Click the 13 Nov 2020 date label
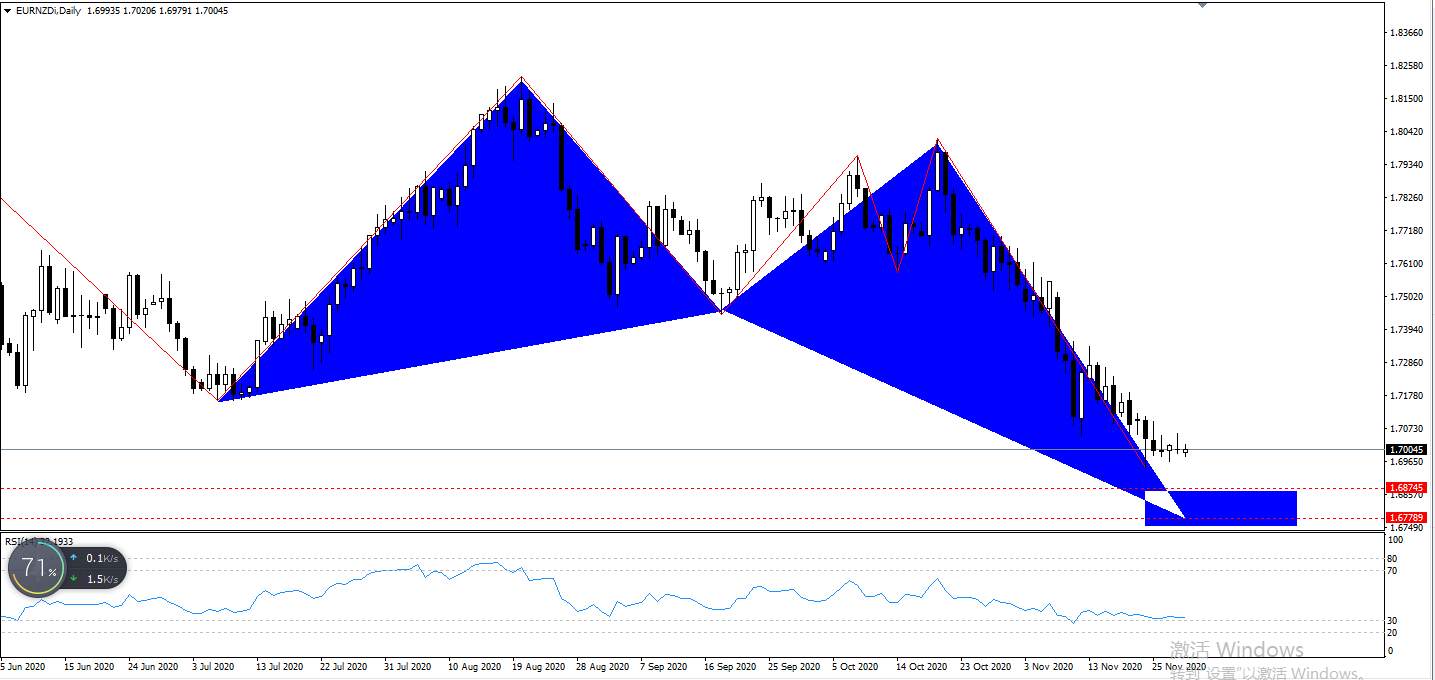Screen dimensions: 1435x680 (1115, 666)
